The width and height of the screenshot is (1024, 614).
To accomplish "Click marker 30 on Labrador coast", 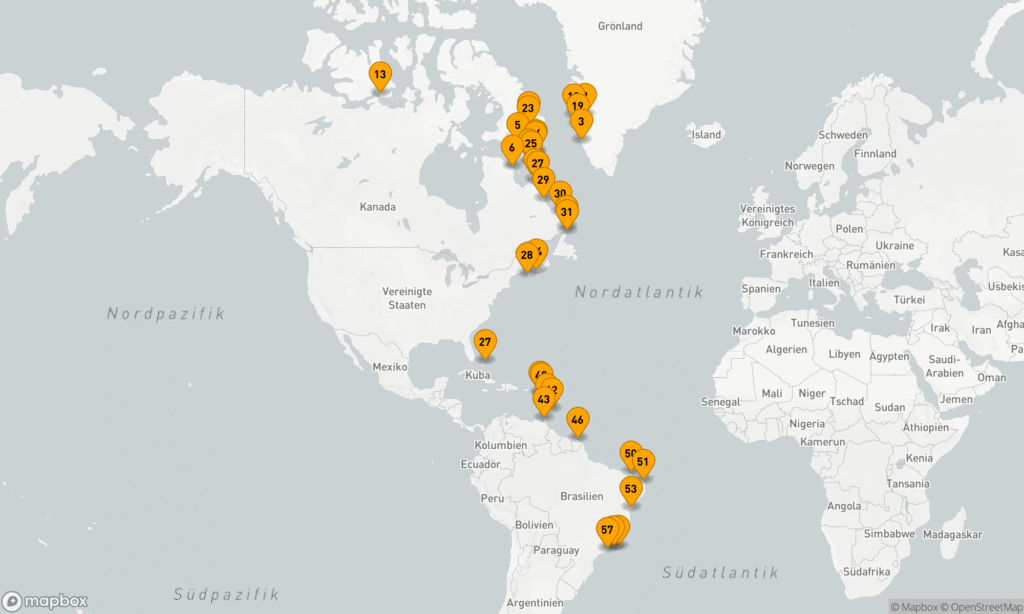I will (560, 194).
